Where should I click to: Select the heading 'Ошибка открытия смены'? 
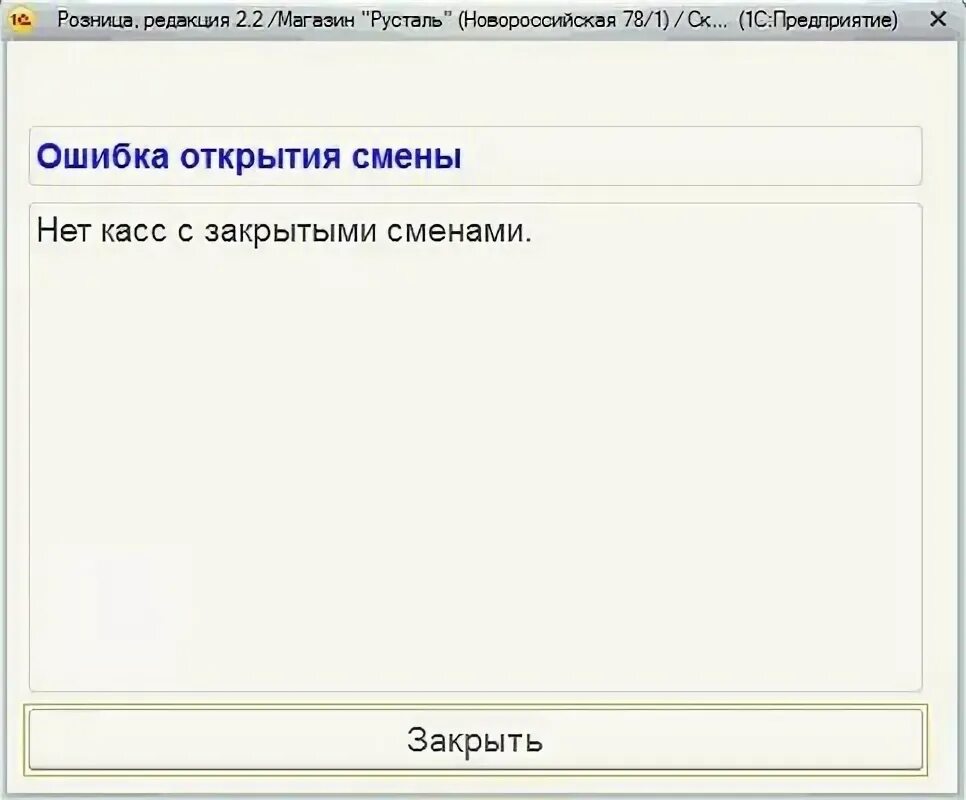tap(249, 156)
